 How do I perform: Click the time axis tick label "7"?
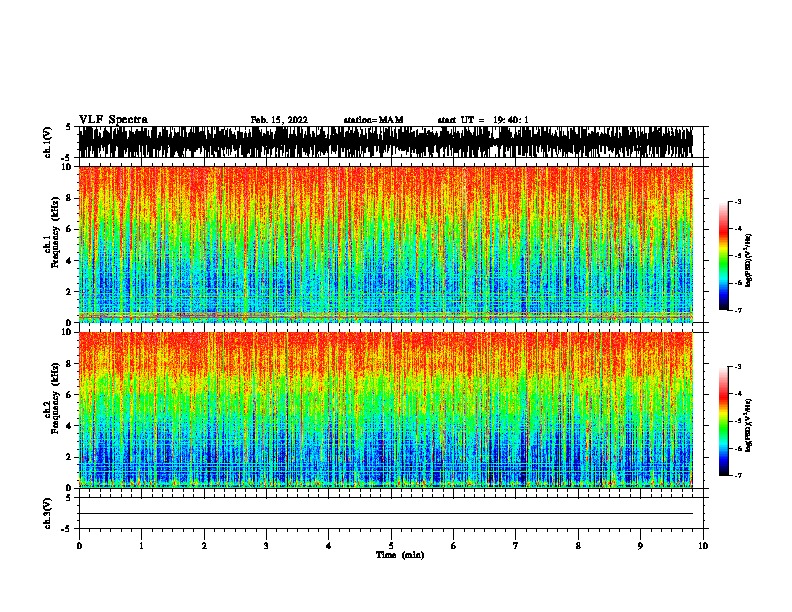coord(516,546)
